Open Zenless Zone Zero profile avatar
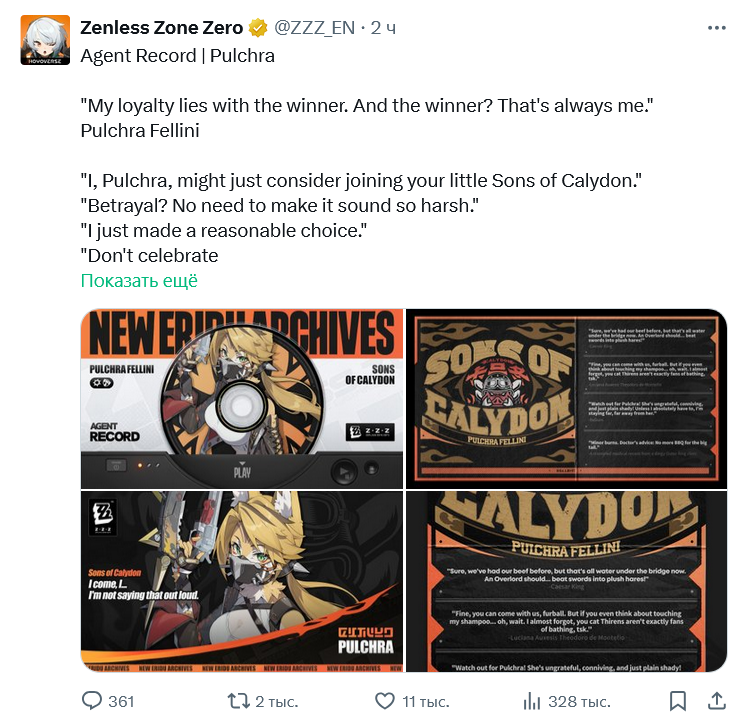 (x=45, y=40)
